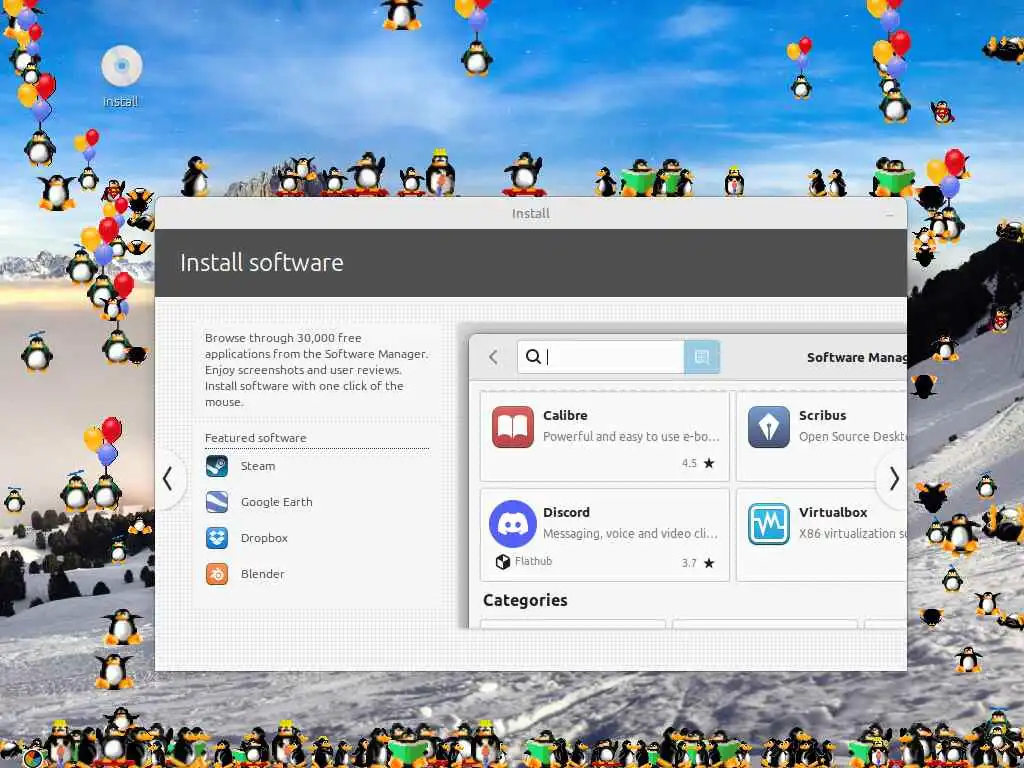The width and height of the screenshot is (1024, 768).
Task: Select Google Earth label
Action: coord(277,502)
